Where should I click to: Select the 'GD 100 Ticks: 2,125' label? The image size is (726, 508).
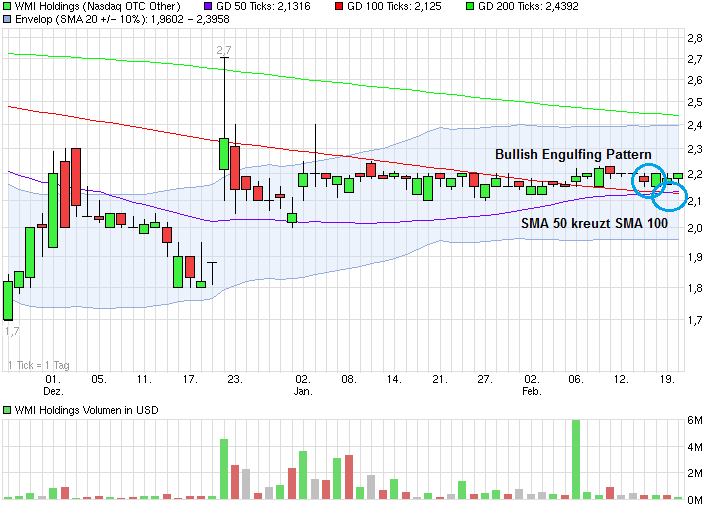(394, 6)
